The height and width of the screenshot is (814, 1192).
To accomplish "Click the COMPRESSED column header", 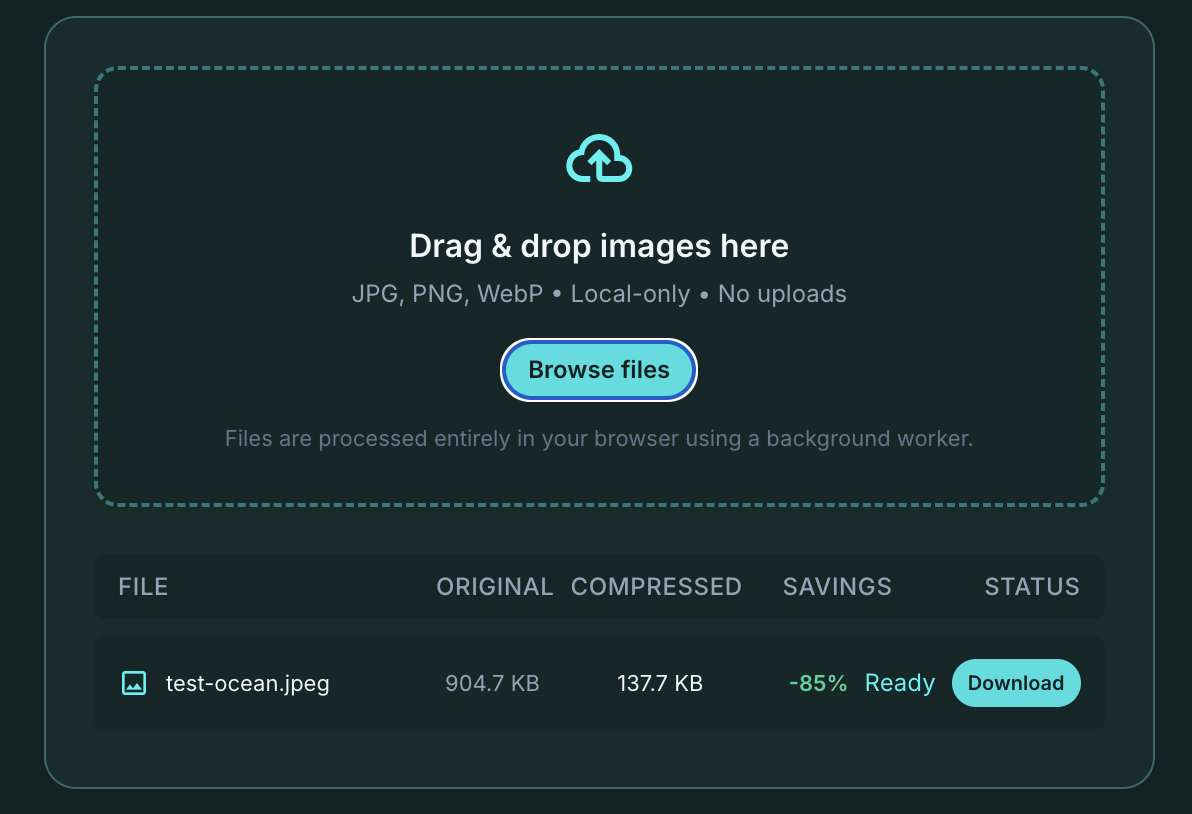I will (x=656, y=587).
